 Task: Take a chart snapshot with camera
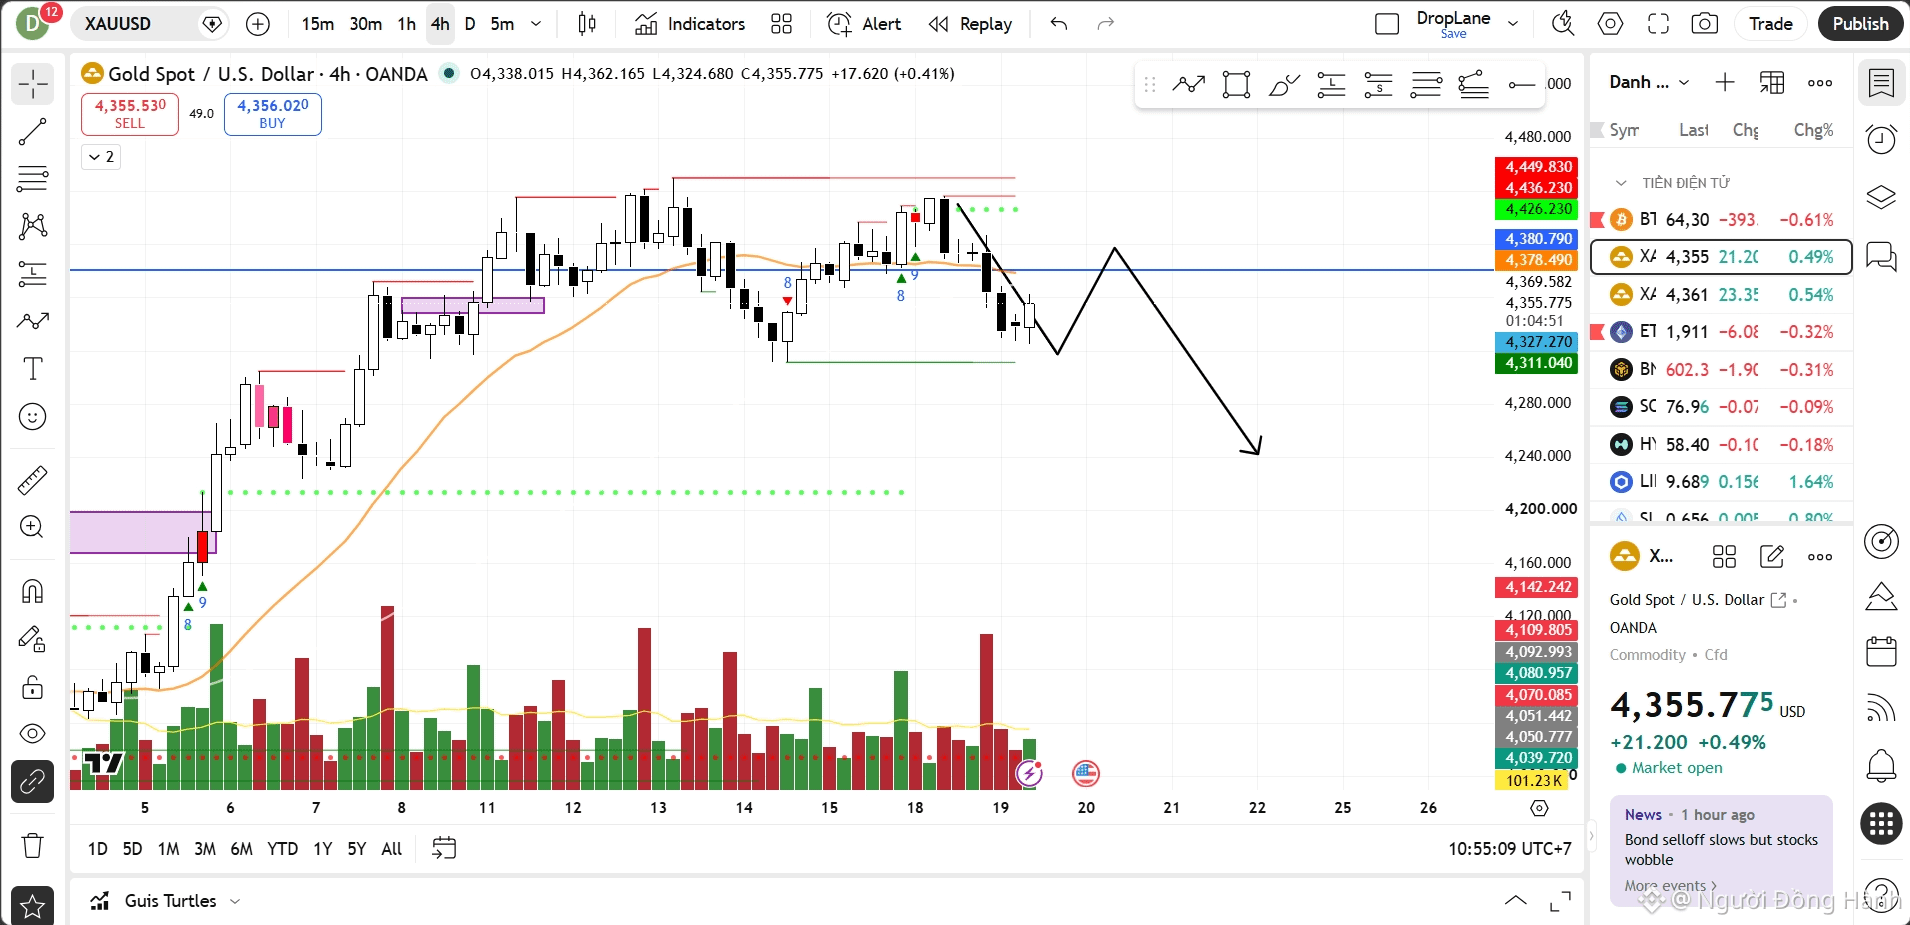tap(1705, 24)
